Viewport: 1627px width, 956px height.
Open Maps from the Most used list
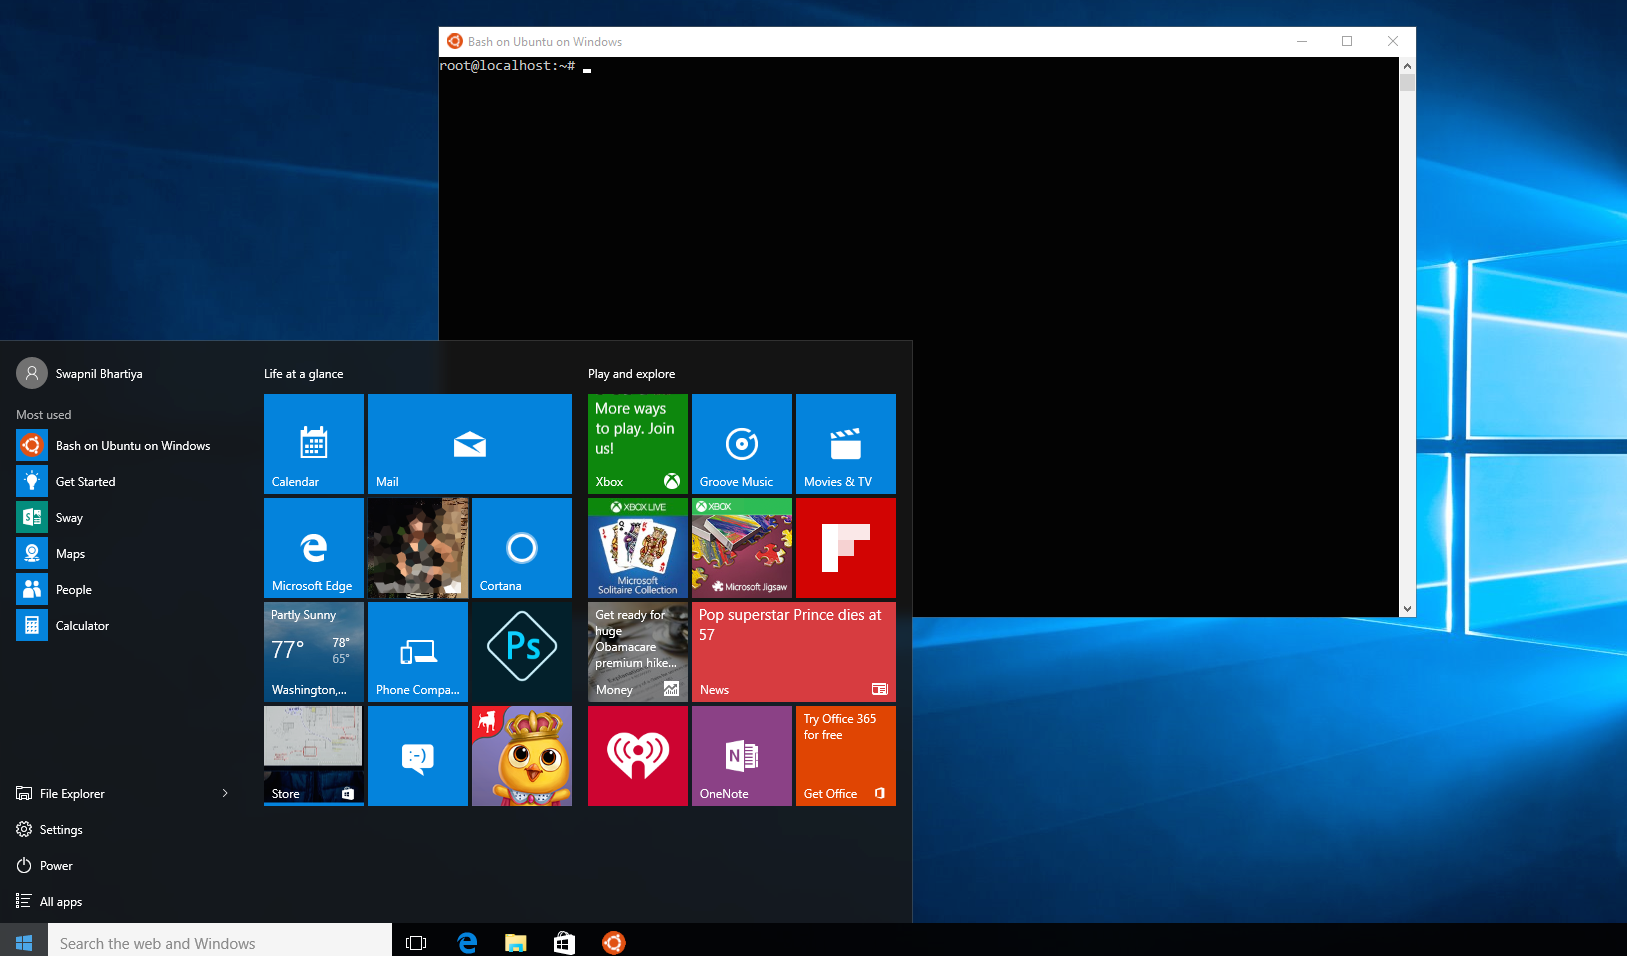coord(71,553)
